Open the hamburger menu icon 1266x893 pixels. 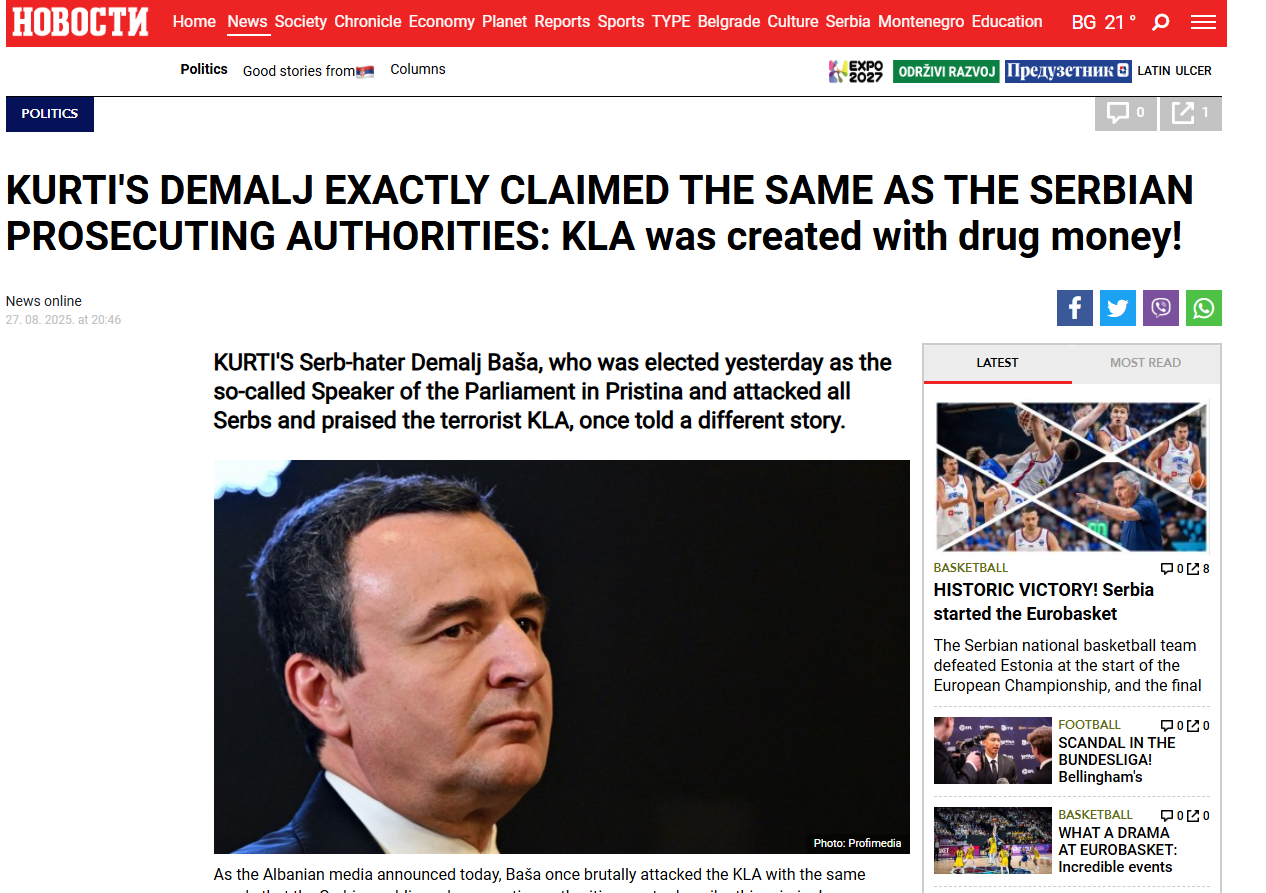[x=1204, y=22]
